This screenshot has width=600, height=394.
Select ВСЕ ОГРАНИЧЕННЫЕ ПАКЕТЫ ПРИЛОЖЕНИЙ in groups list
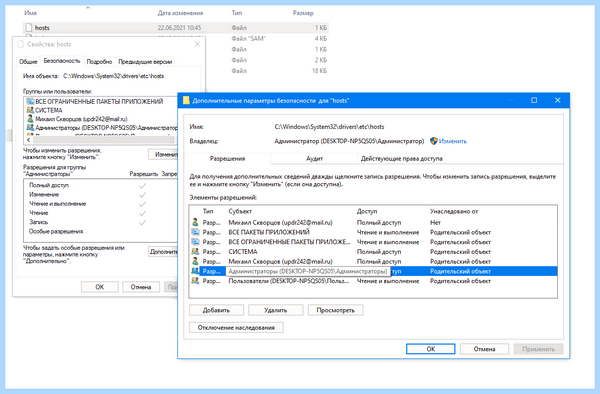point(99,101)
